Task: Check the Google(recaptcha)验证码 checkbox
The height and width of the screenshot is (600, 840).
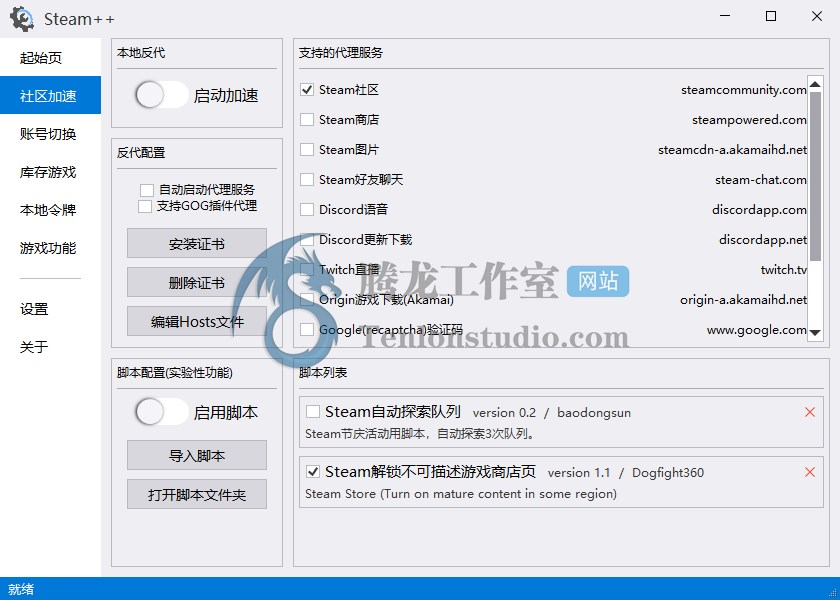Action: (307, 329)
